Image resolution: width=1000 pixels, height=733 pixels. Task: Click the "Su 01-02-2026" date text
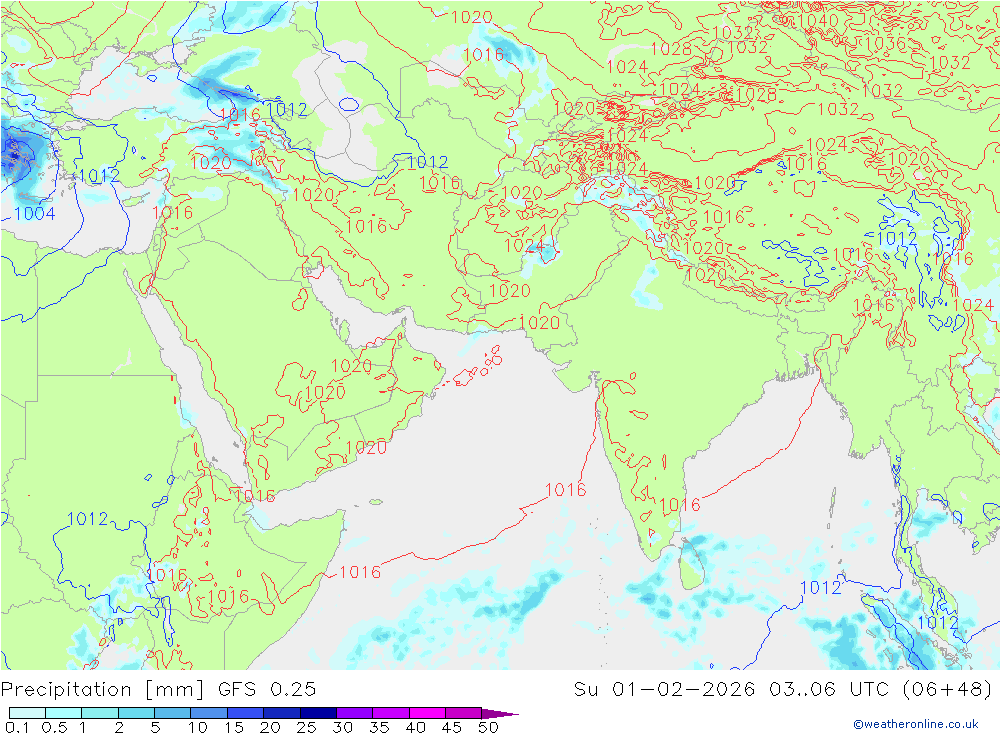pos(665,690)
